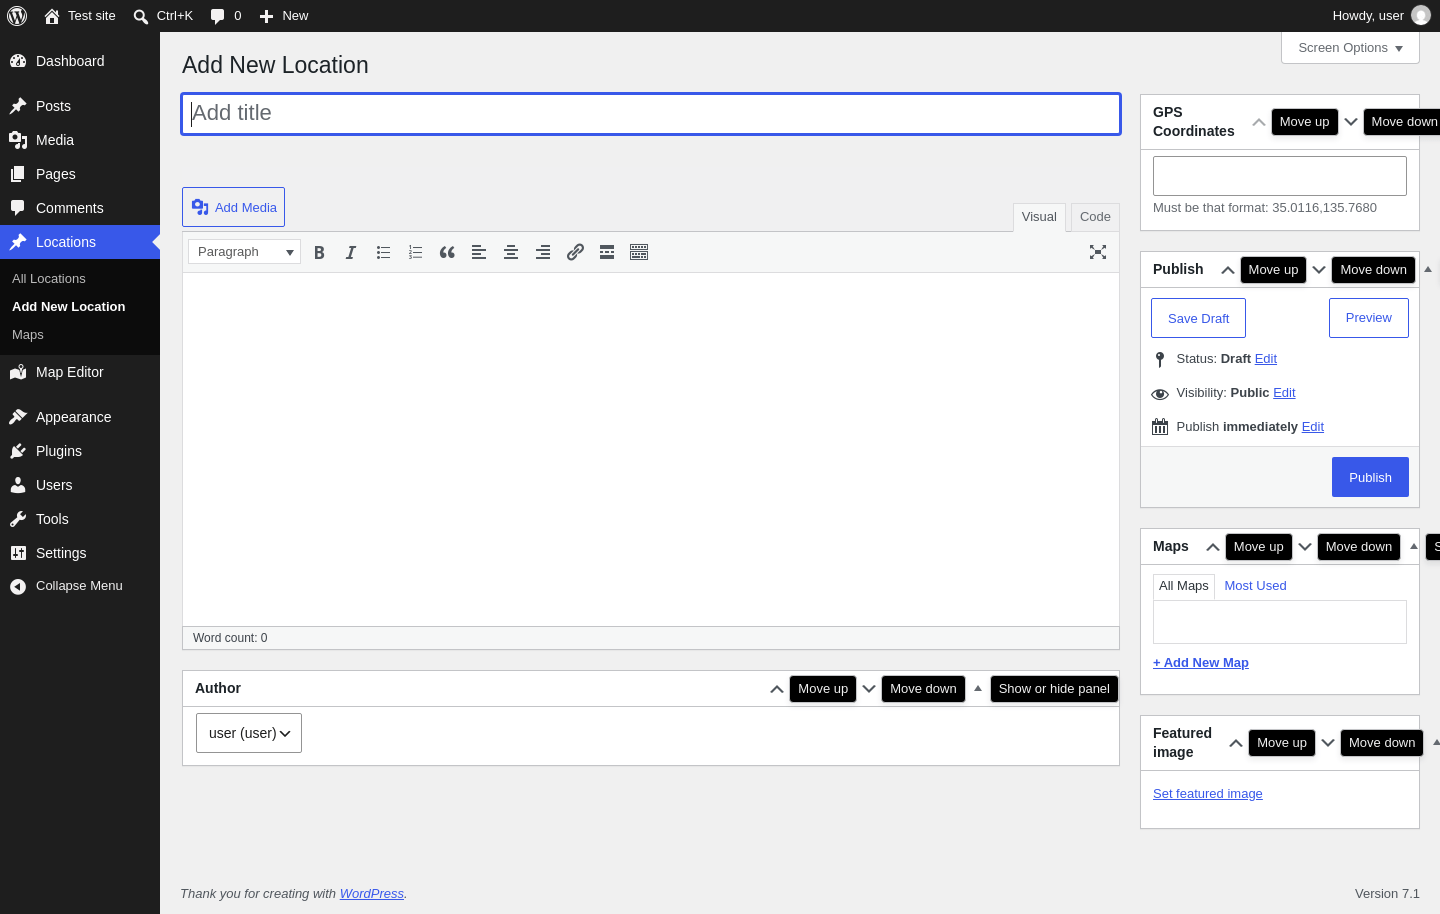
Task: Collapse the admin sidebar menu
Action: [x=80, y=586]
